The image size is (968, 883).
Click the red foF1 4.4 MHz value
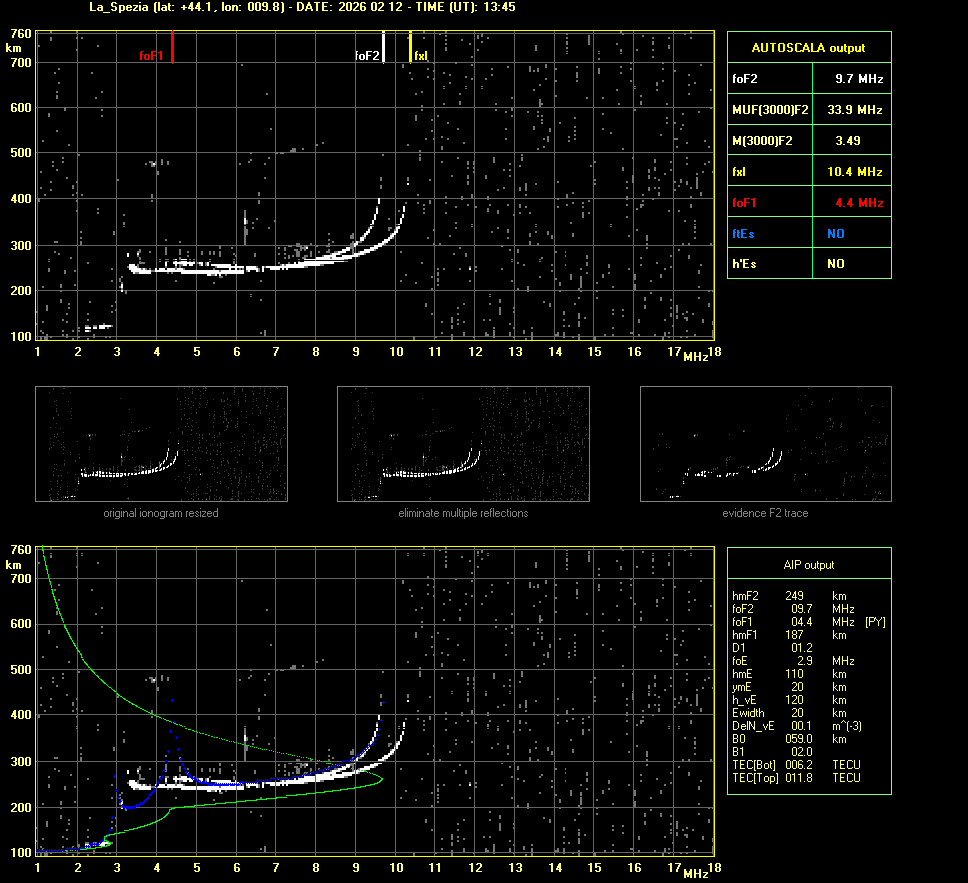(x=858, y=203)
